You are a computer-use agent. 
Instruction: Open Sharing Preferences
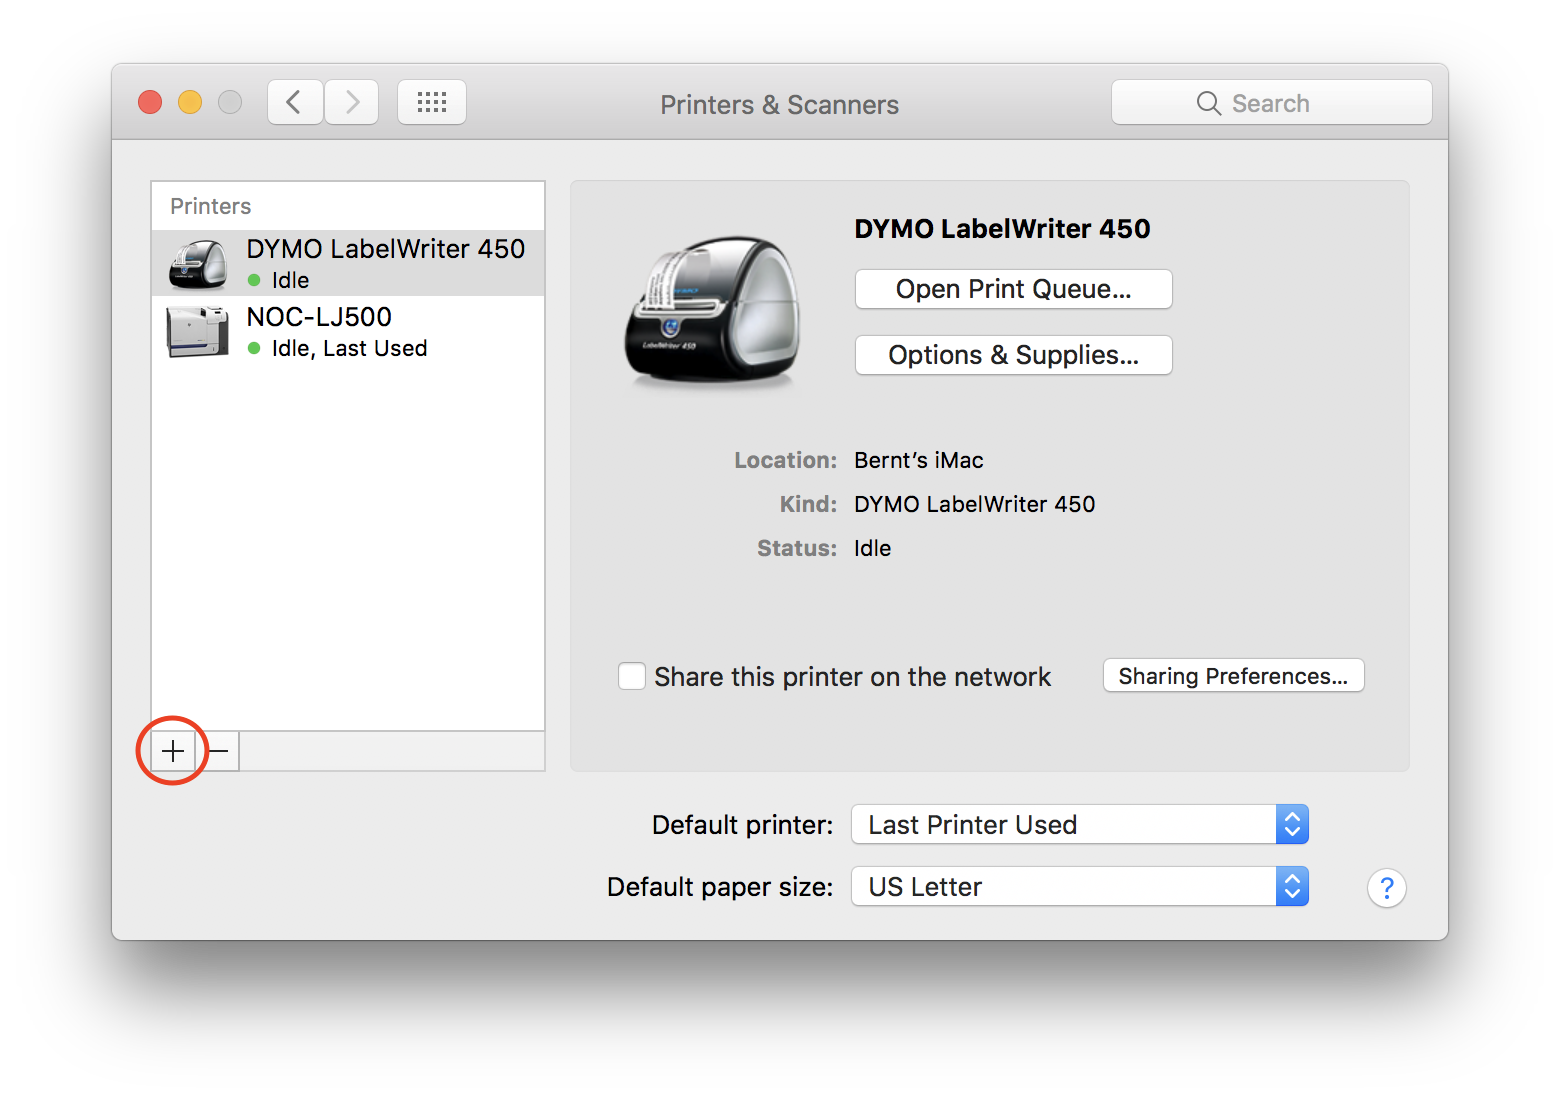coord(1234,676)
